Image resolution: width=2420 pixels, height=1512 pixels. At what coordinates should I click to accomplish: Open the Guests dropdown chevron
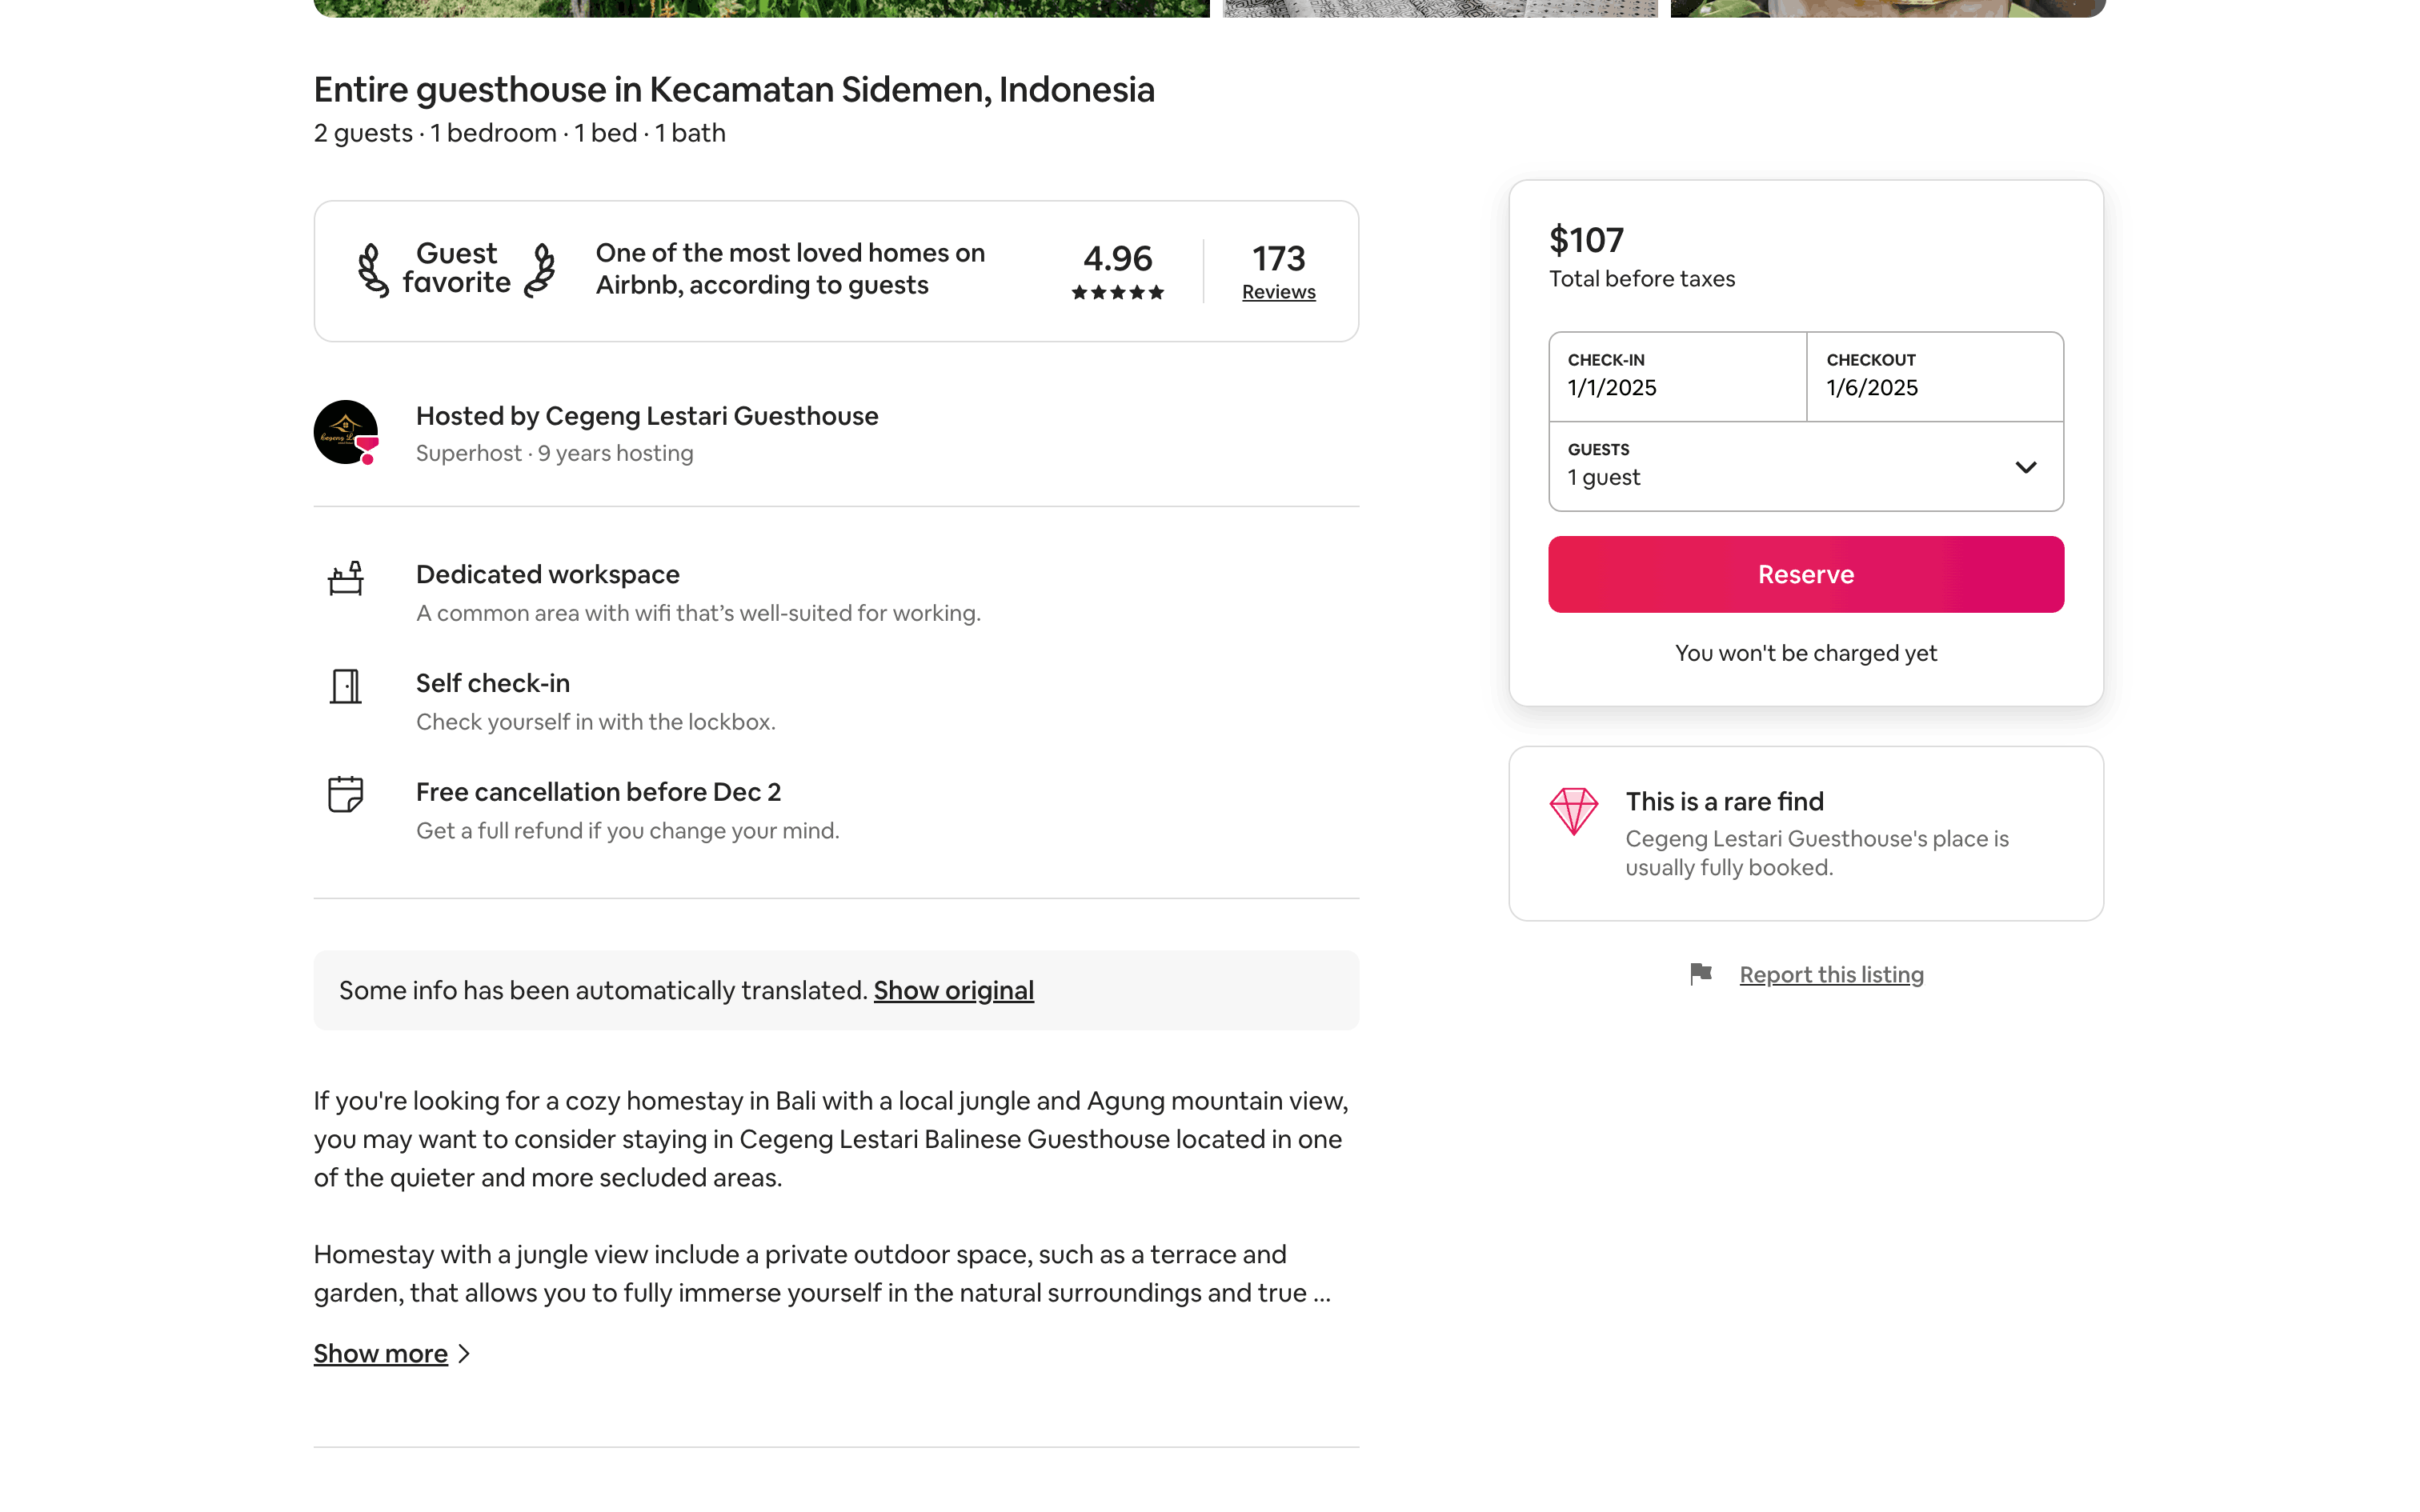[2025, 467]
